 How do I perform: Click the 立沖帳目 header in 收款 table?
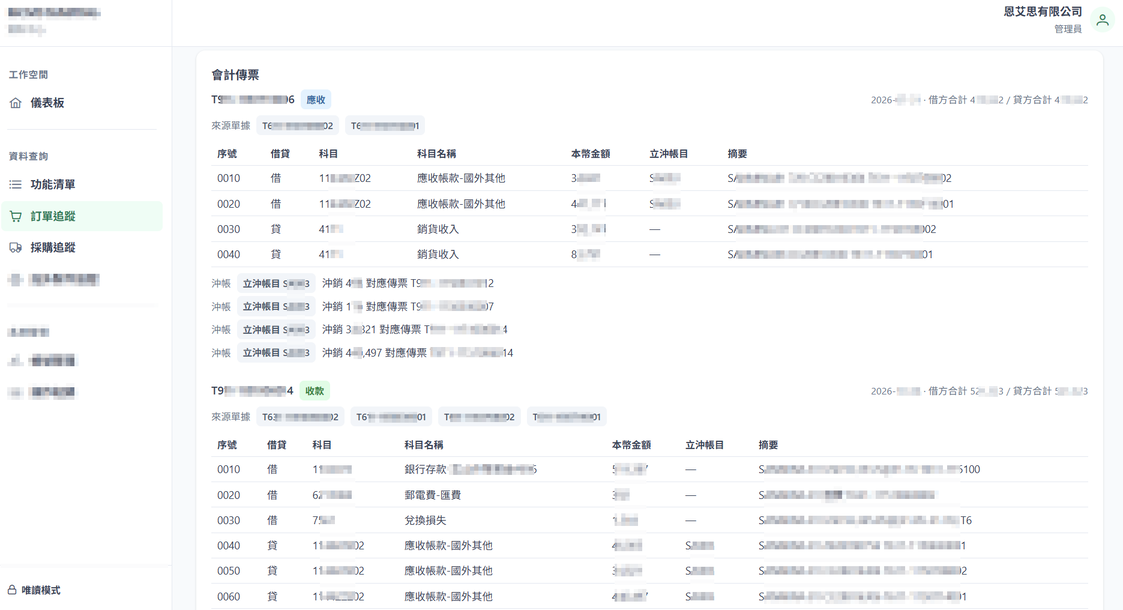point(704,445)
